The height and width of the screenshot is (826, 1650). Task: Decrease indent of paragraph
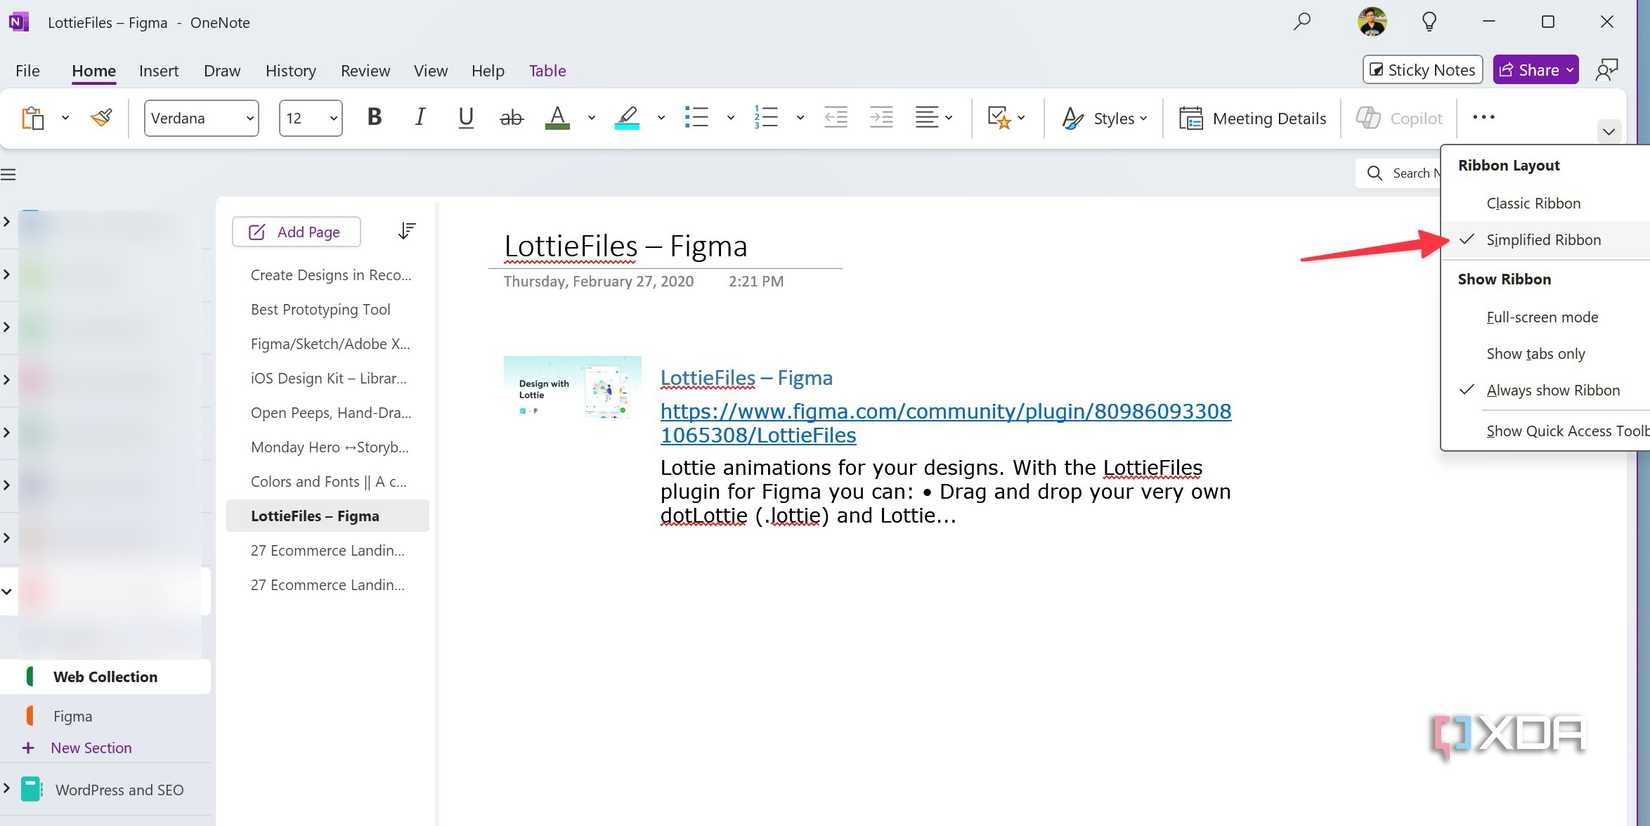[x=835, y=118]
